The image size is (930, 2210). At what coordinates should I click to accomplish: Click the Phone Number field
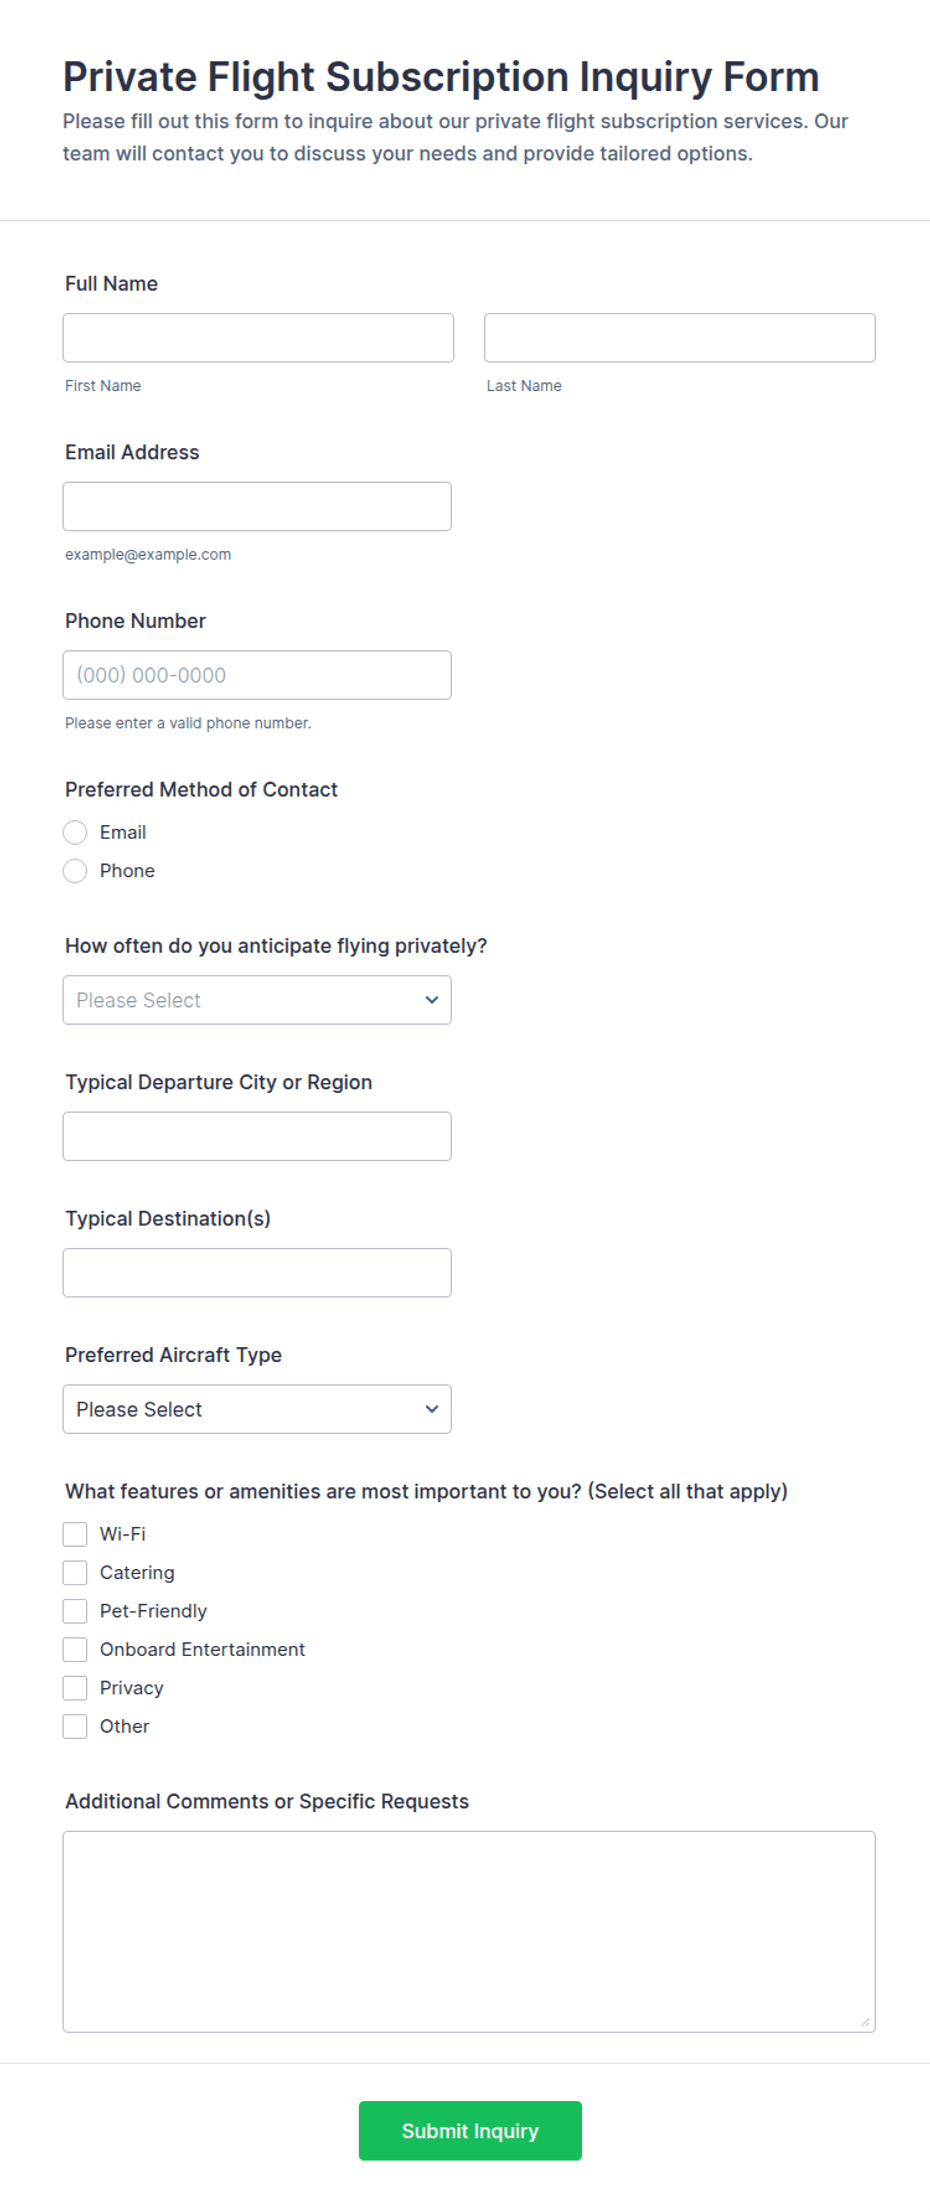(x=257, y=675)
